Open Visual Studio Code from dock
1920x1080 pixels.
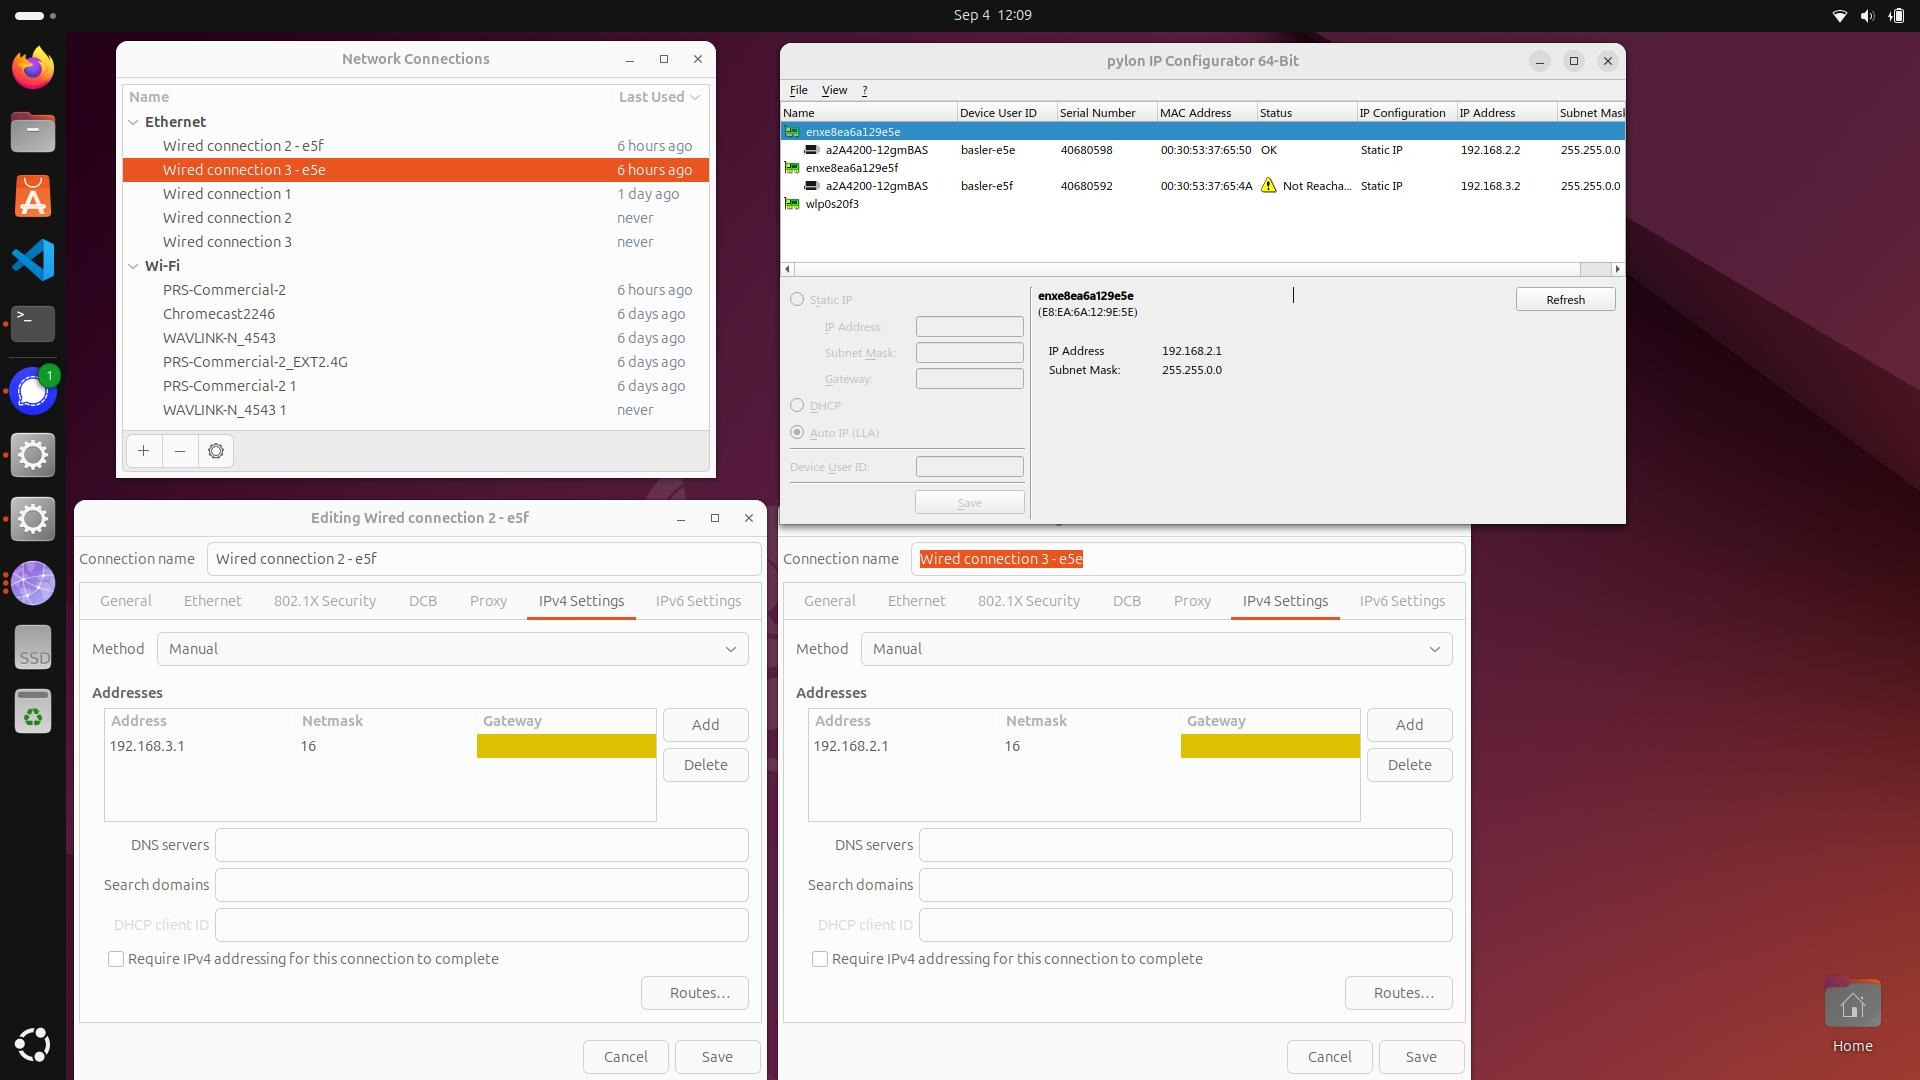pos(33,260)
